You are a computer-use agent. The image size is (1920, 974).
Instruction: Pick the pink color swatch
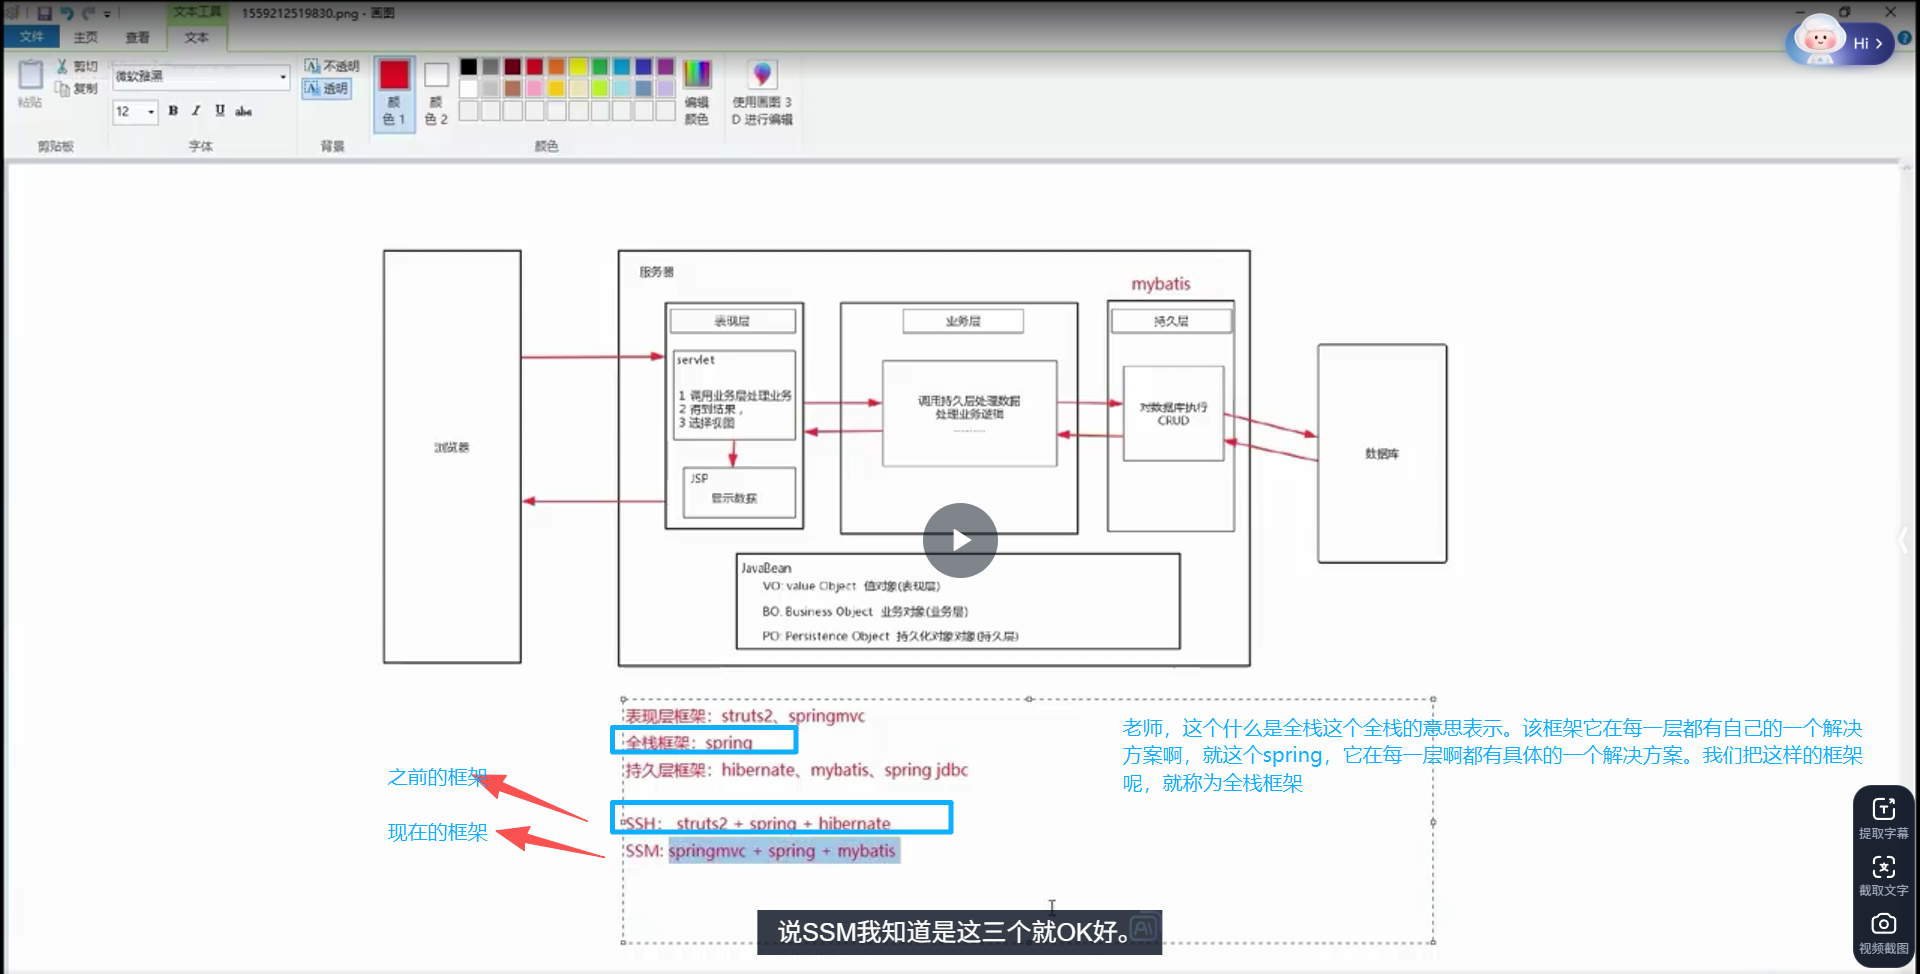coord(534,88)
